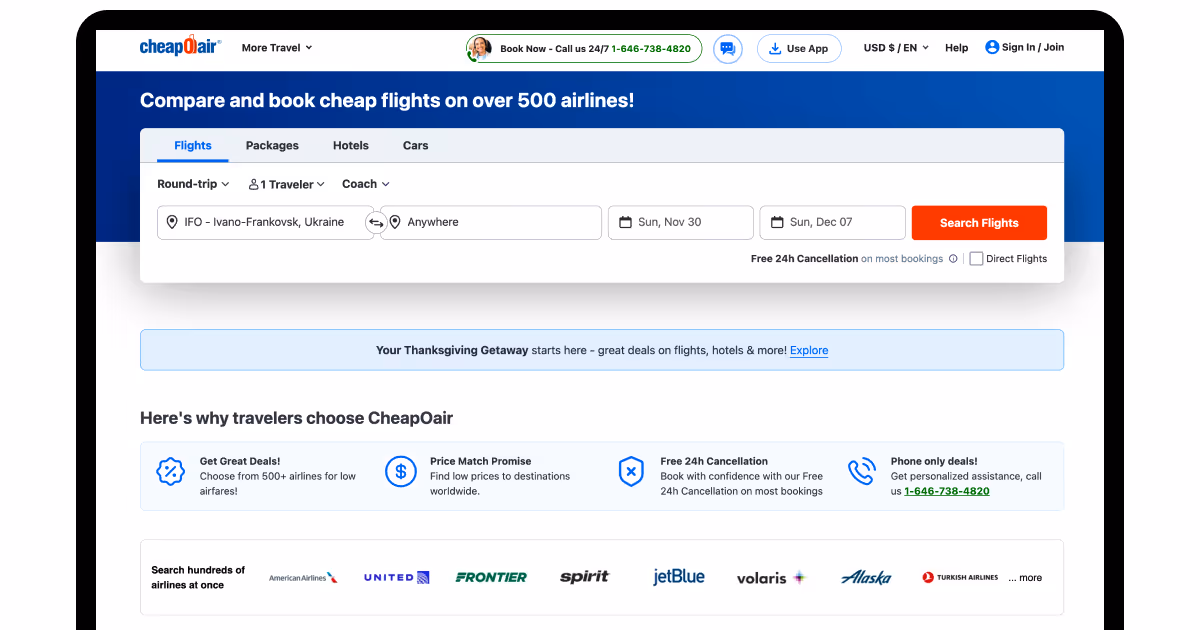Click the CheapOair logo
This screenshot has width=1200, height=630.
tap(180, 45)
